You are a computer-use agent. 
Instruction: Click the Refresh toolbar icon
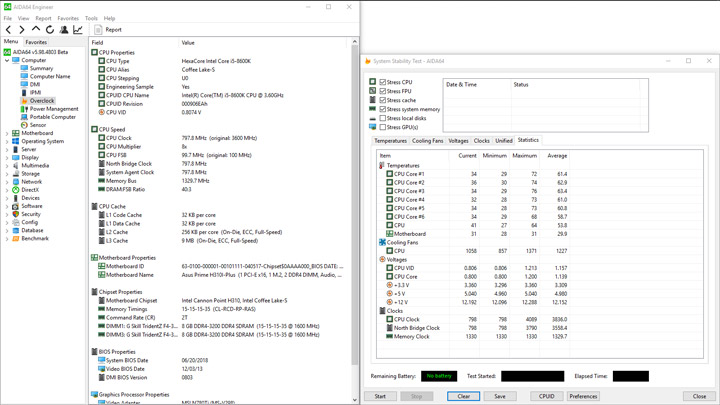point(50,29)
